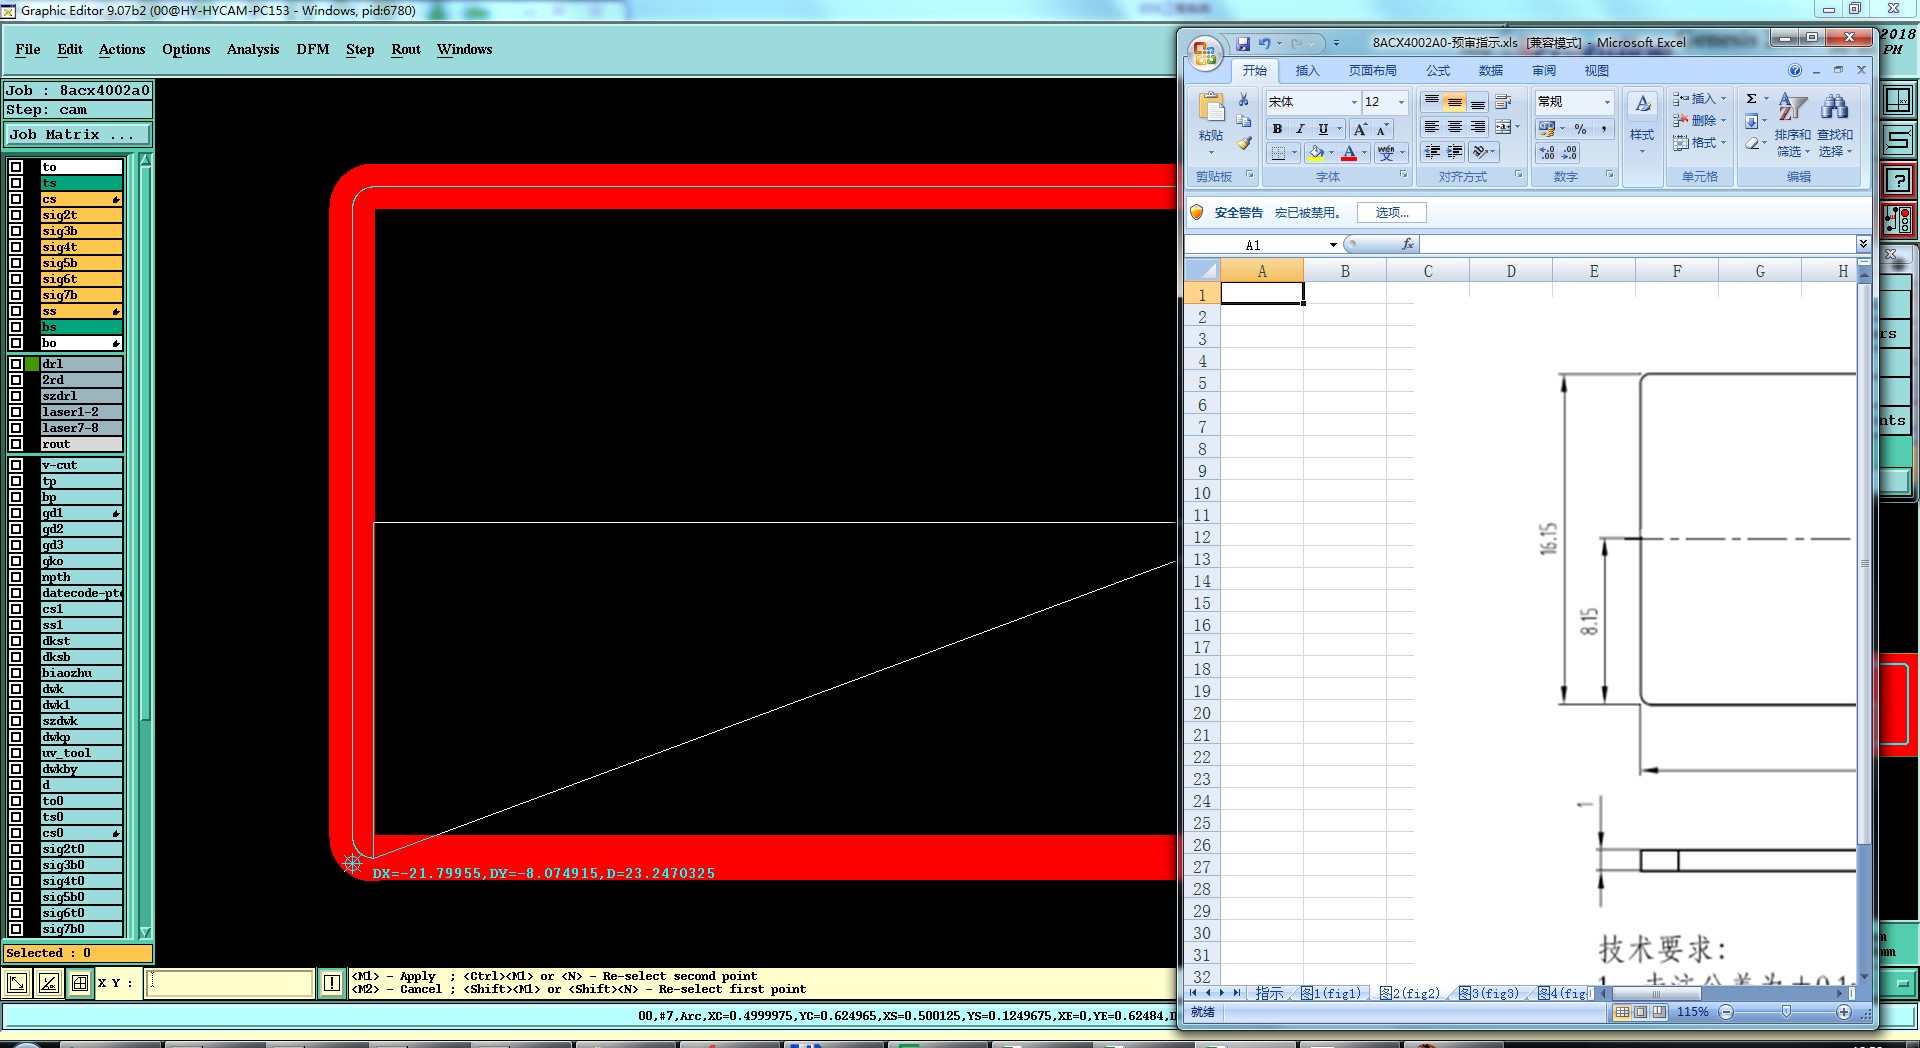The height and width of the screenshot is (1048, 1920).
Task: Toggle the 'sig7b0' layer checkbox
Action: point(16,929)
